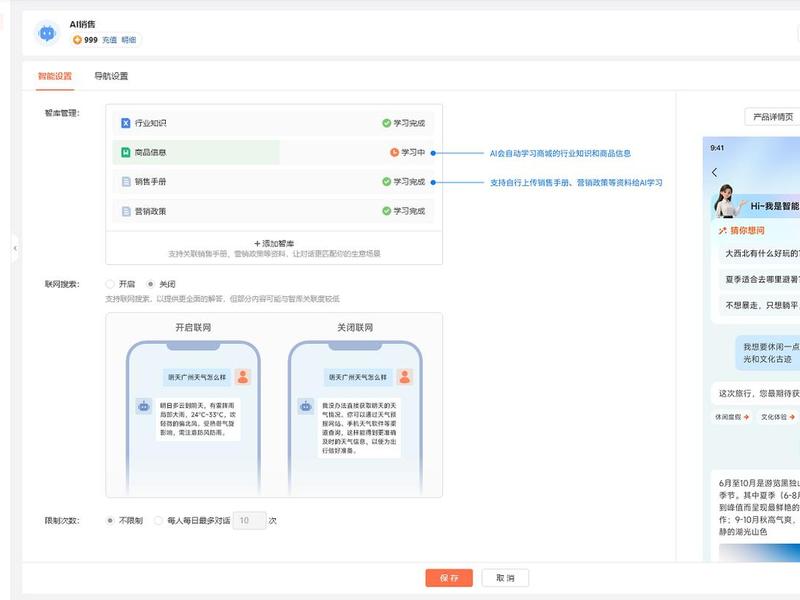
Task: Tap the 休闲度假 suggestion chip
Action: [x=732, y=417]
